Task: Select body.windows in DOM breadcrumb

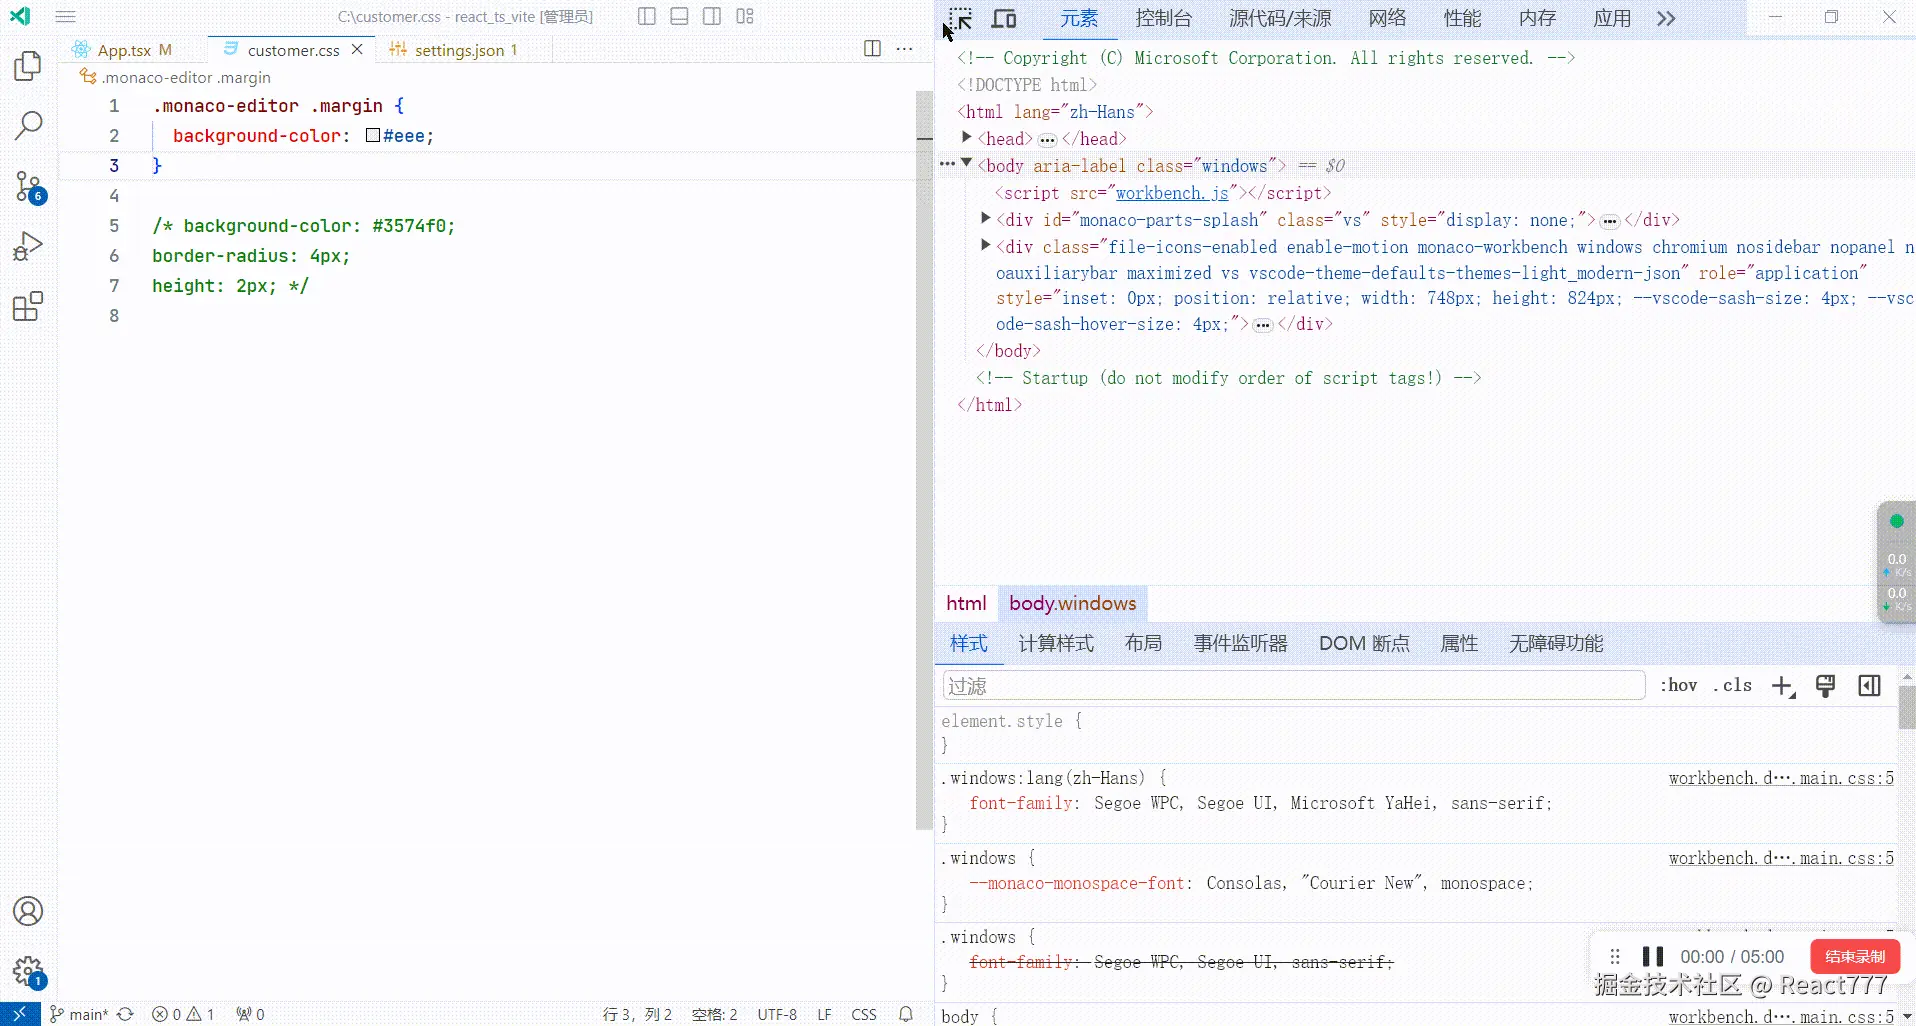Action: tap(1072, 603)
